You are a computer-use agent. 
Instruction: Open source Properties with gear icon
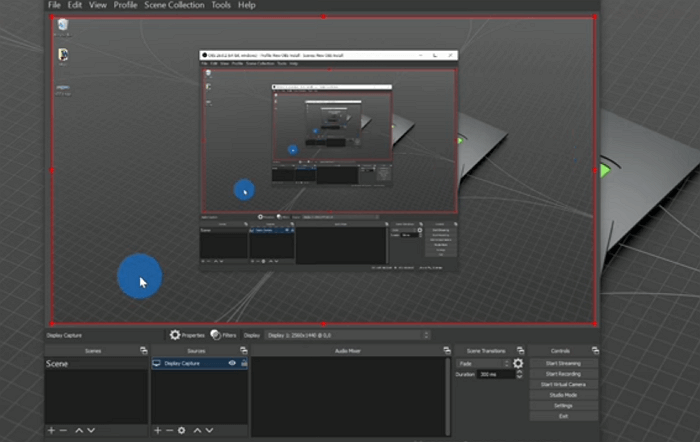click(x=186, y=336)
